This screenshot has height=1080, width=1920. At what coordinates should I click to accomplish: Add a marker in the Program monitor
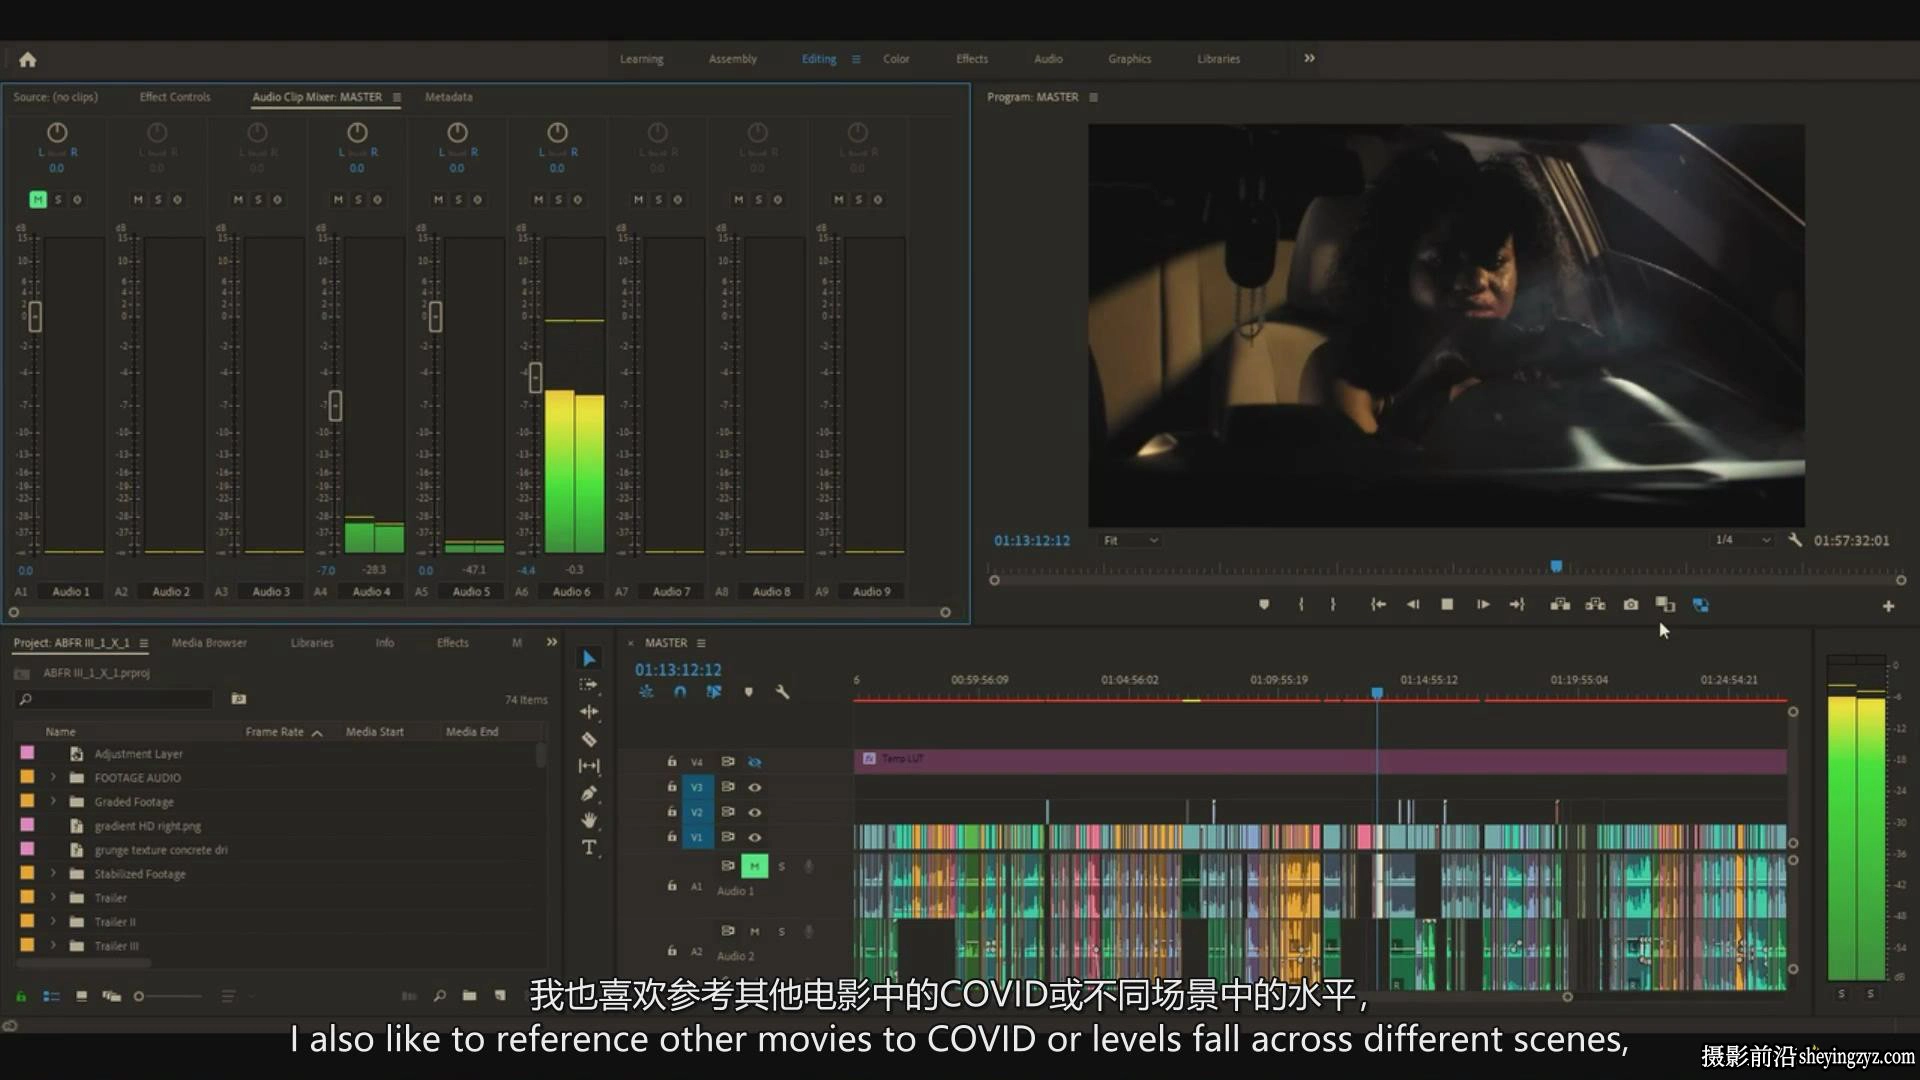(1264, 605)
